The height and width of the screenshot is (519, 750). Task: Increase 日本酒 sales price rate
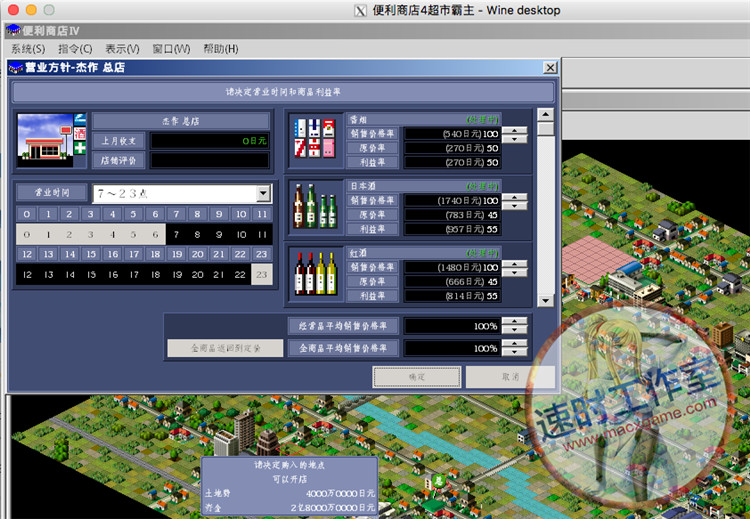[514, 197]
